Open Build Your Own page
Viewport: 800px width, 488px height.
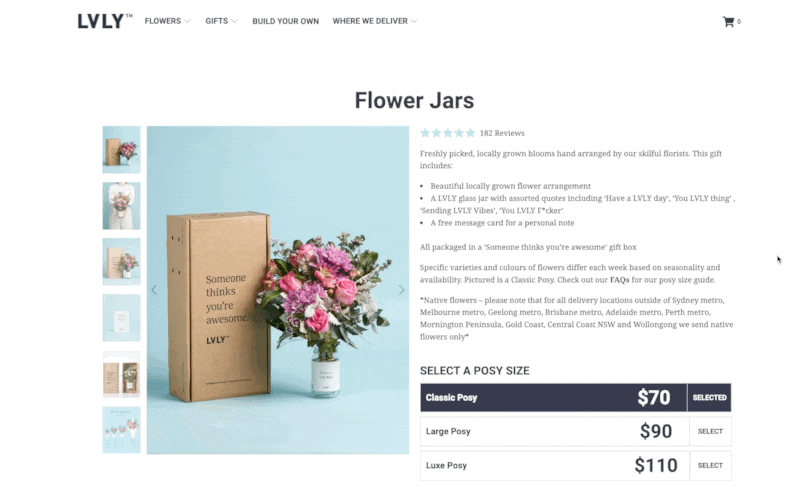[x=285, y=21]
